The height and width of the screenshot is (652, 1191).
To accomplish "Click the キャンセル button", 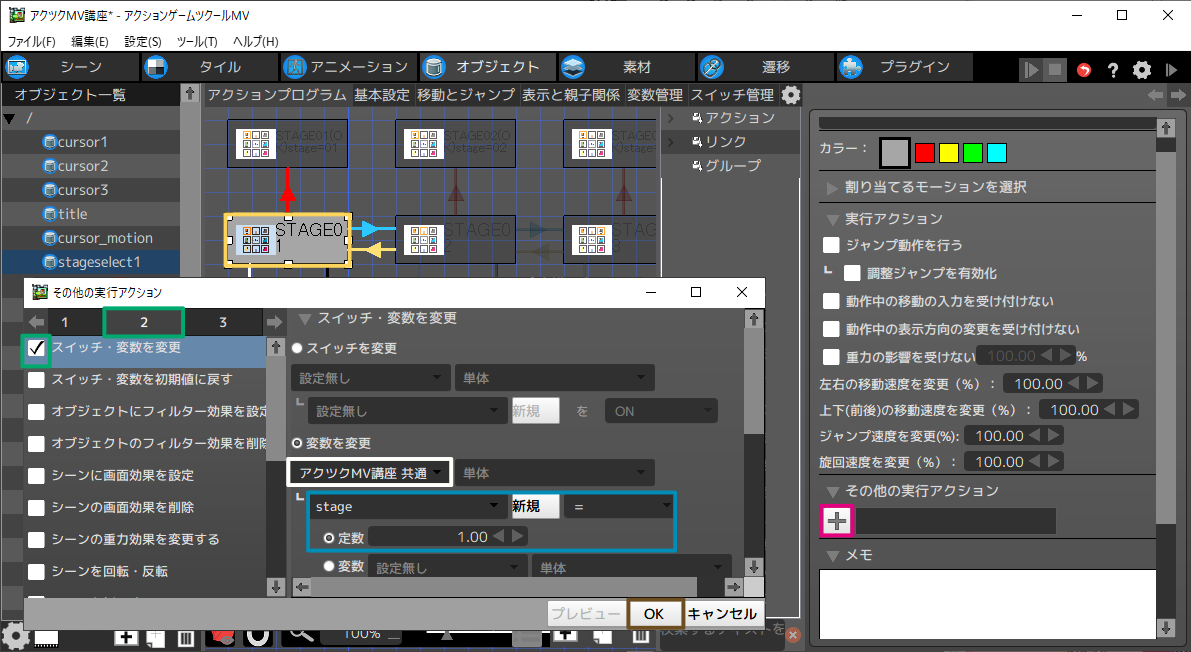I will coord(723,614).
